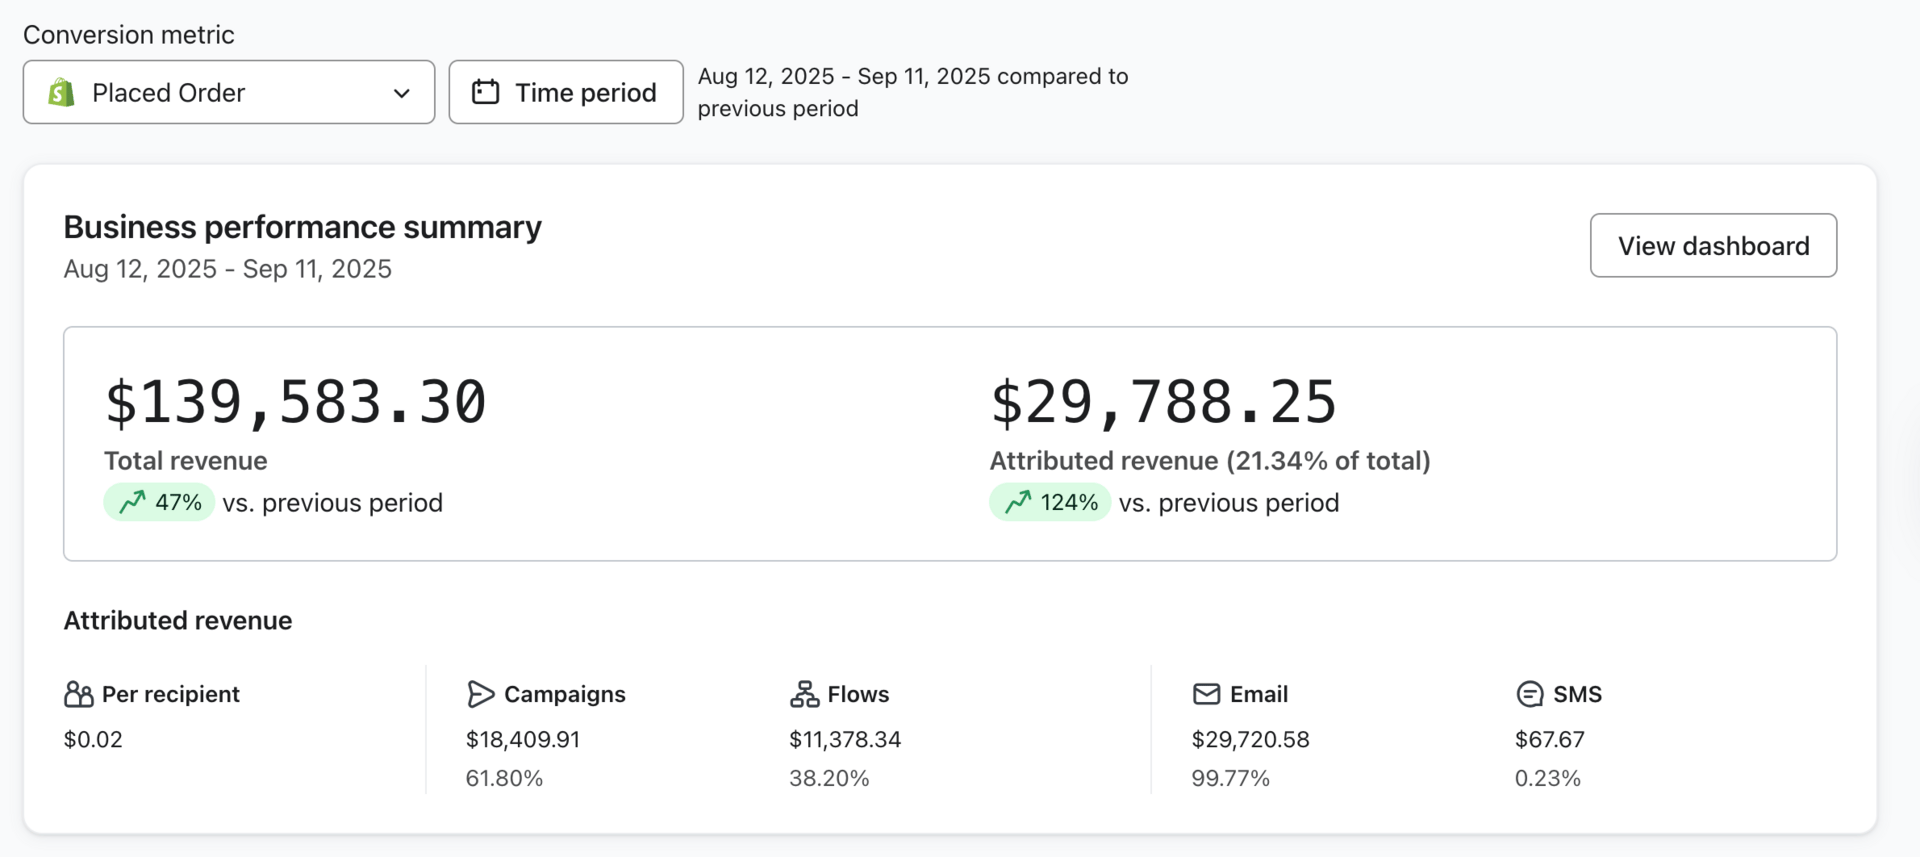Click the Business performance summary heading
Viewport: 1920px width, 857px height.
coord(302,228)
